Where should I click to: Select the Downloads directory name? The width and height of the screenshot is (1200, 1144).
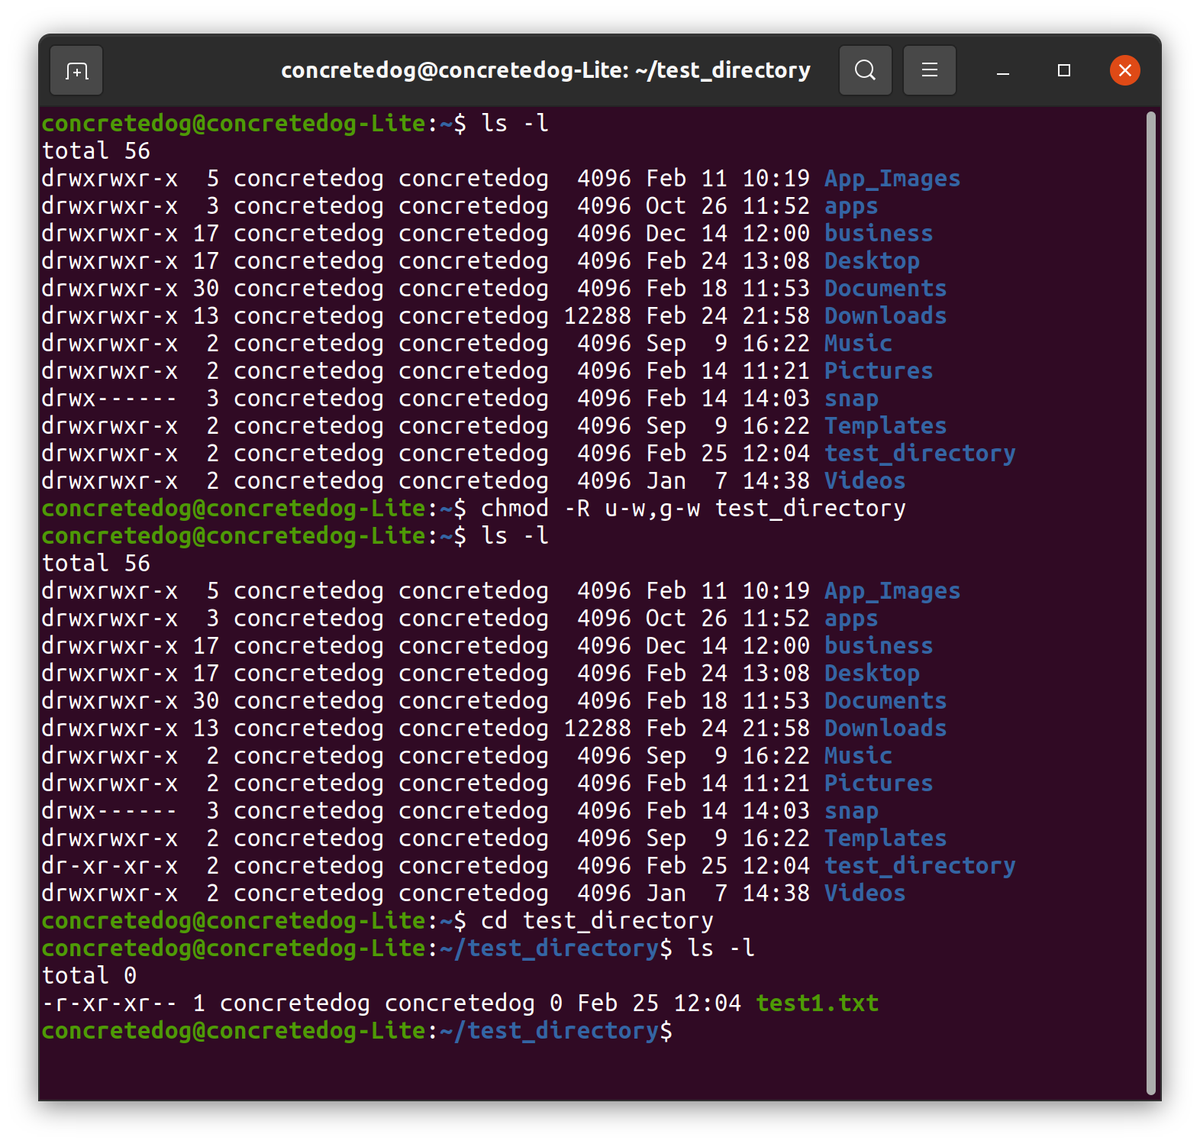pos(884,315)
